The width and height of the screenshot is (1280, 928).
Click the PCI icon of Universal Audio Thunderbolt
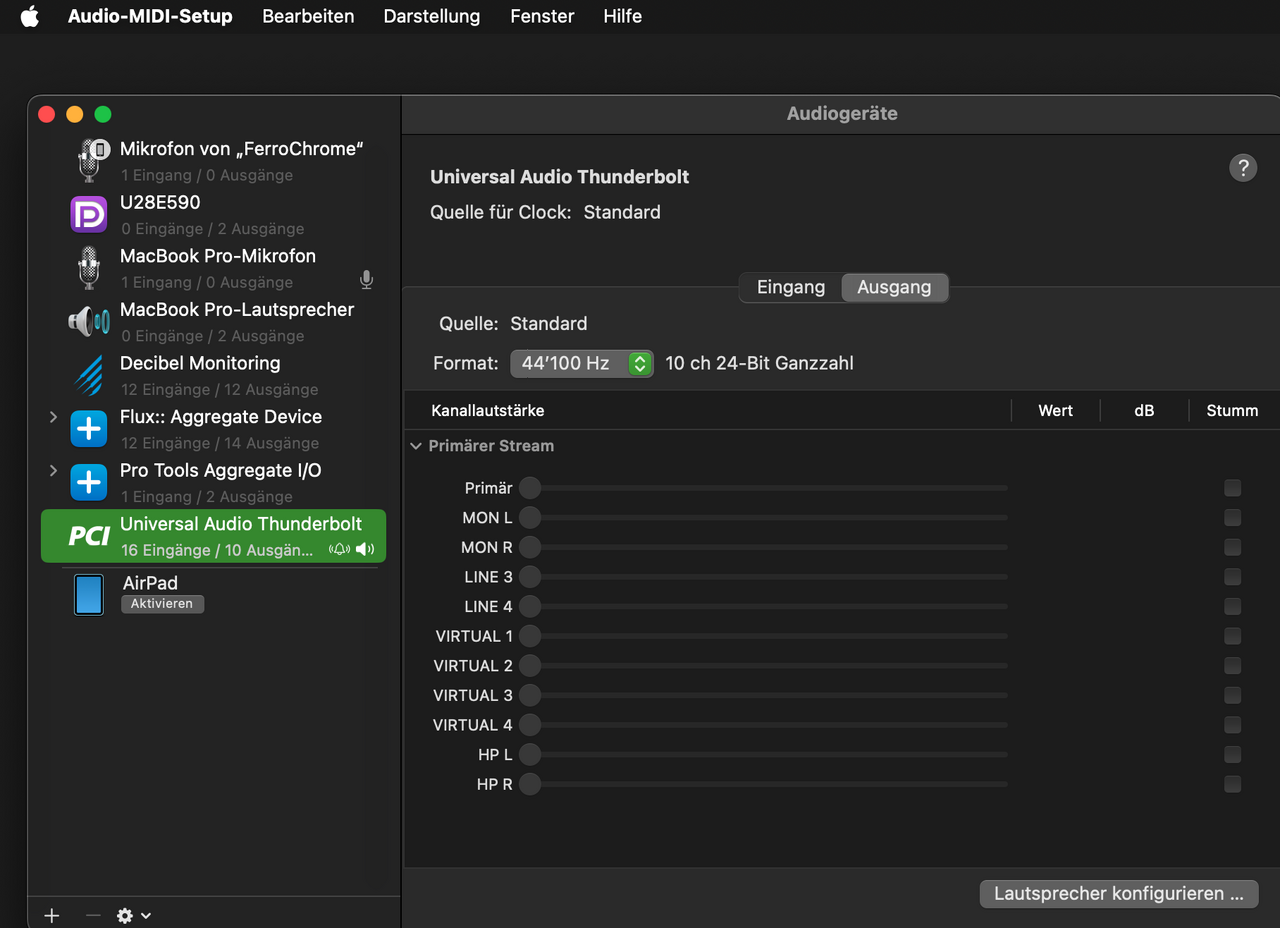(89, 536)
